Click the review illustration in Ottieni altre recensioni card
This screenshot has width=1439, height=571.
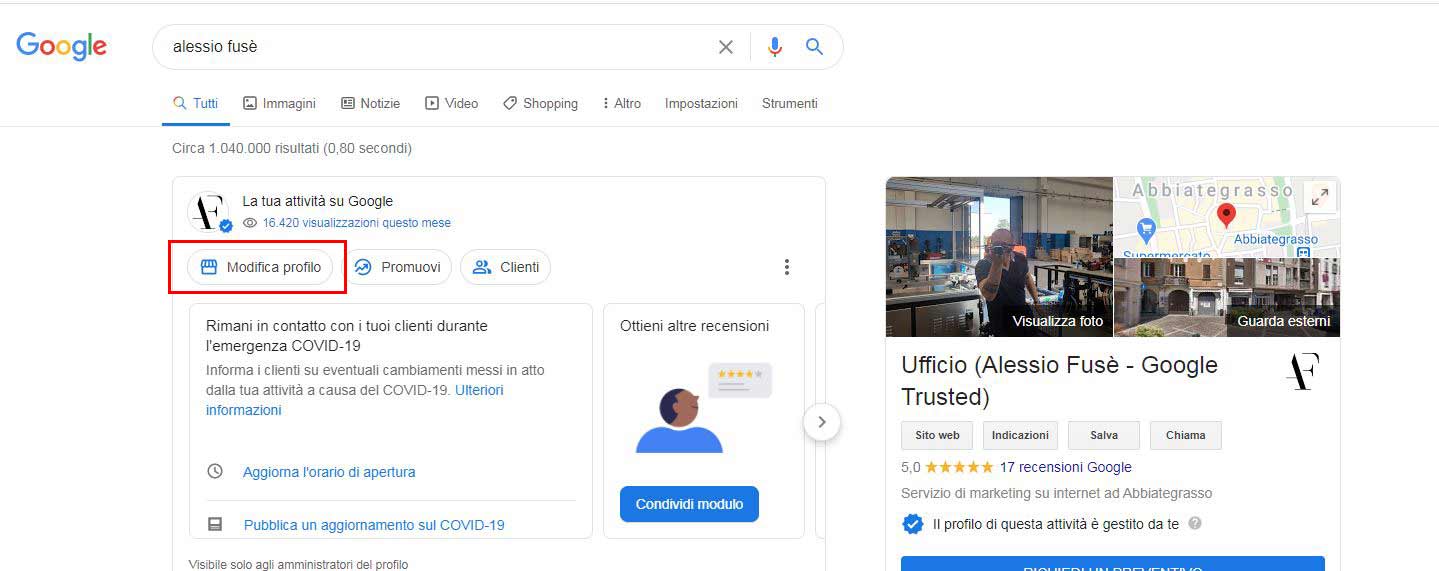click(x=704, y=408)
